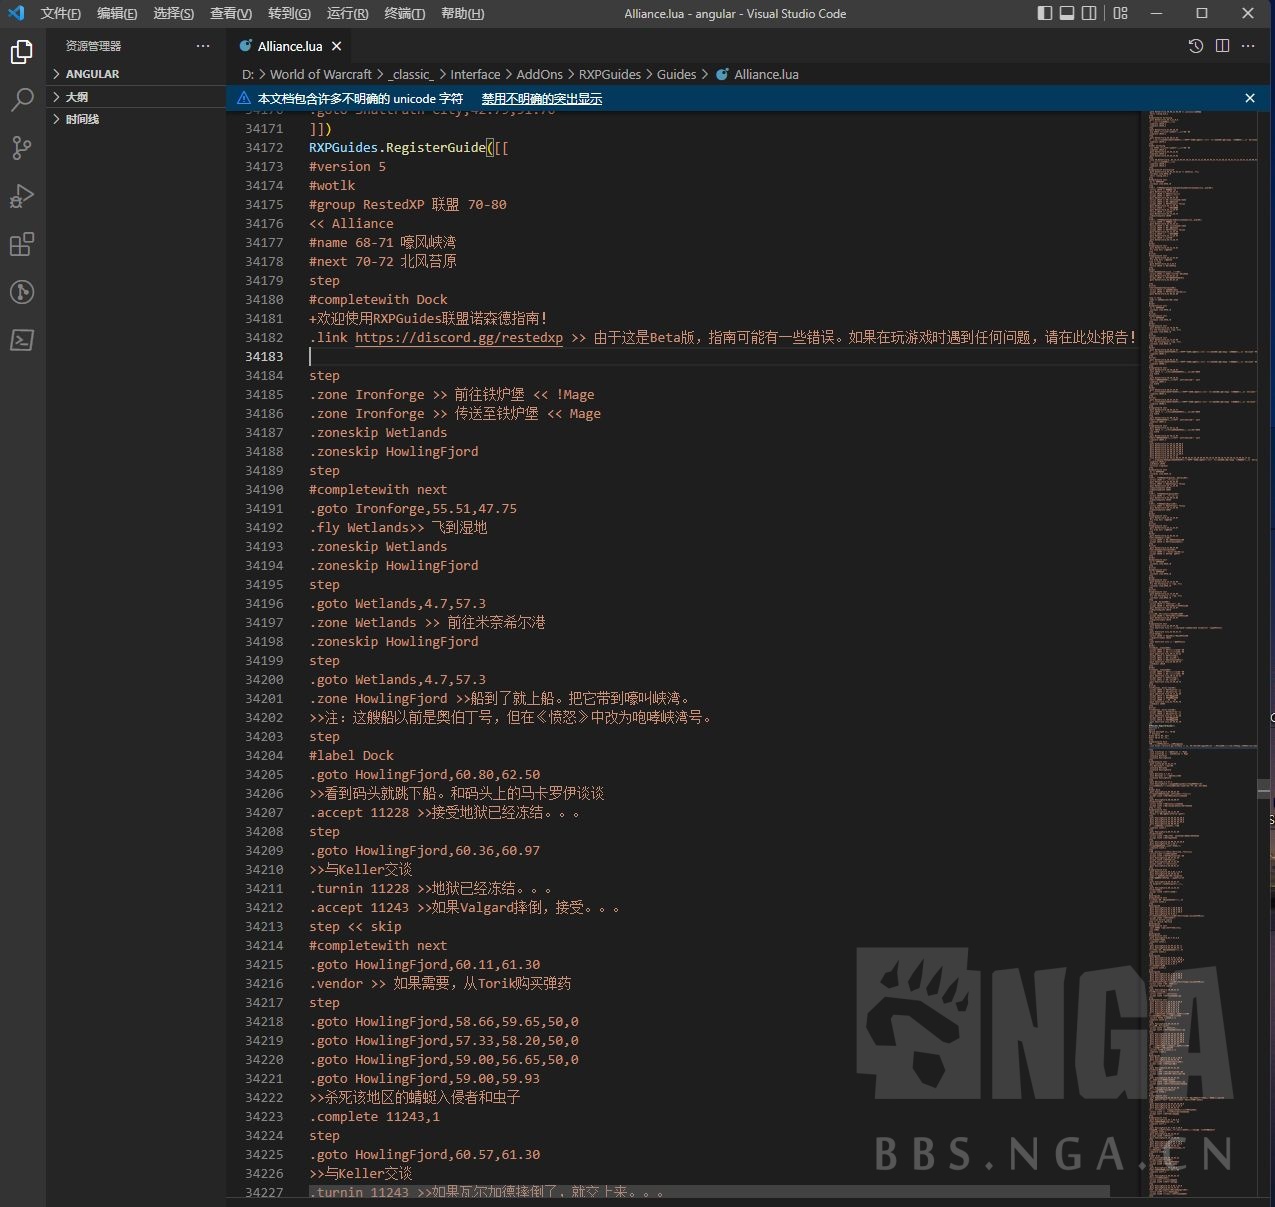
Task: Open the 文件(F) menu
Action: click(x=60, y=13)
